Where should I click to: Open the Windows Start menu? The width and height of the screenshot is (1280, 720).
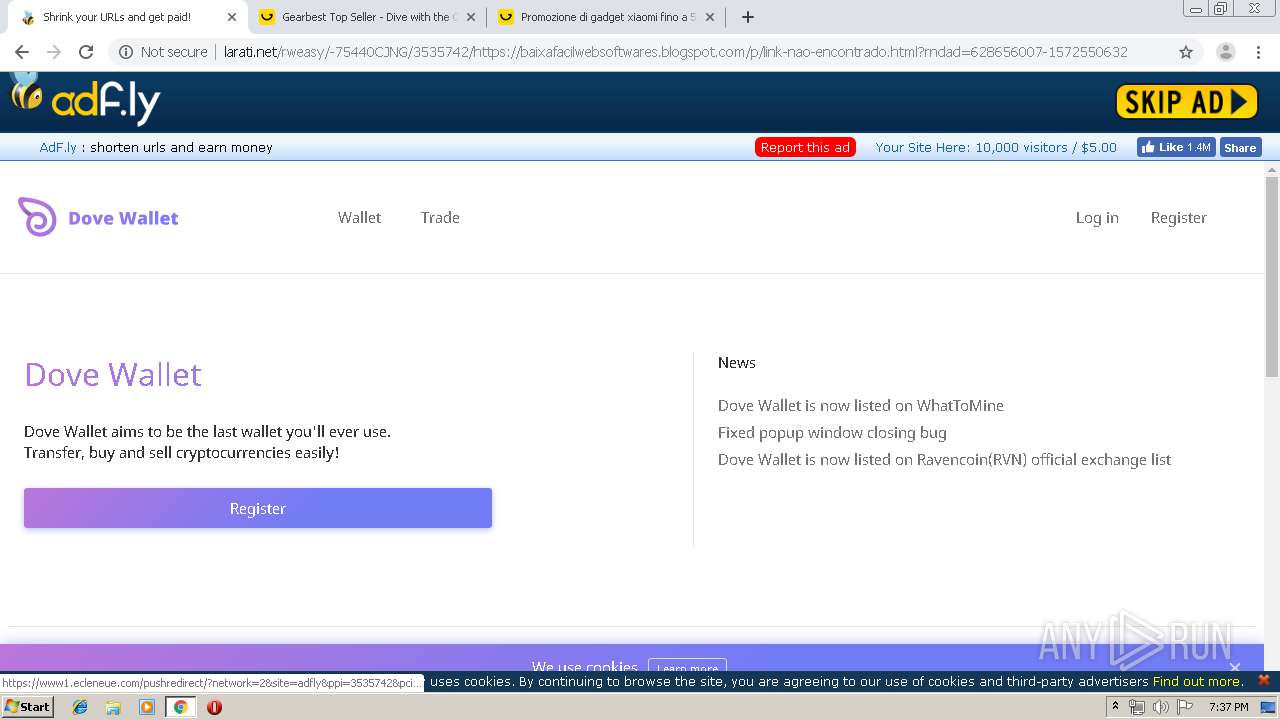click(x=27, y=706)
